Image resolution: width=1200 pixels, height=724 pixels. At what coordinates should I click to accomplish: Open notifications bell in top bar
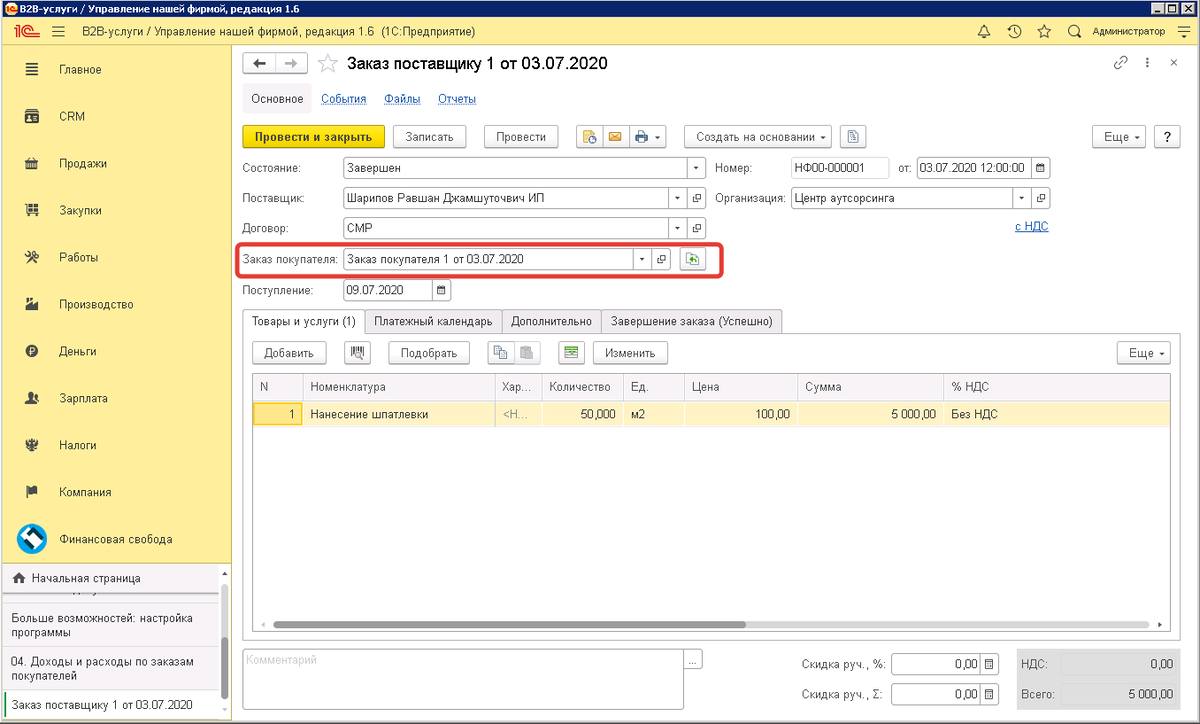pyautogui.click(x=984, y=31)
